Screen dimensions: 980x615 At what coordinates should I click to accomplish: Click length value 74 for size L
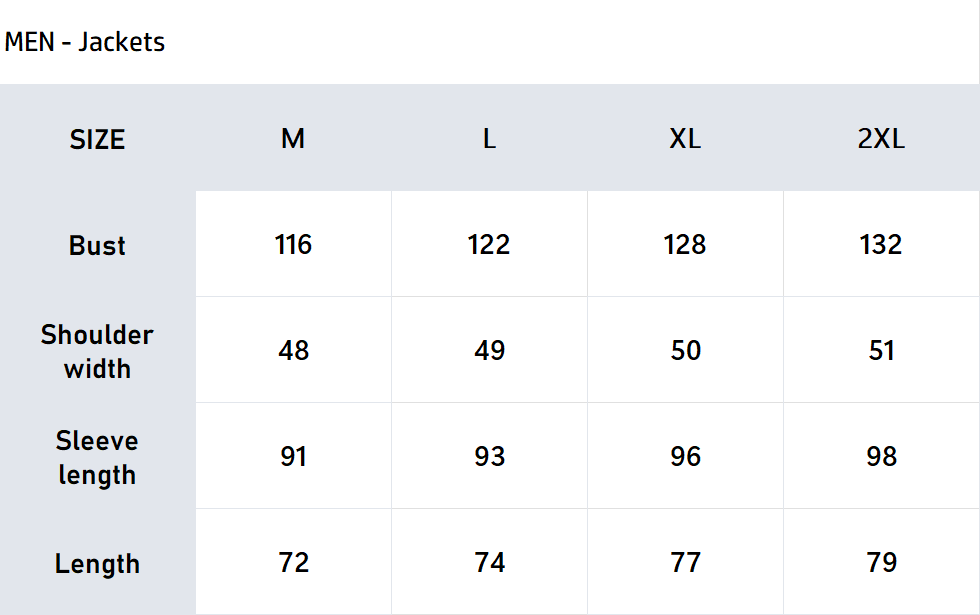(489, 562)
